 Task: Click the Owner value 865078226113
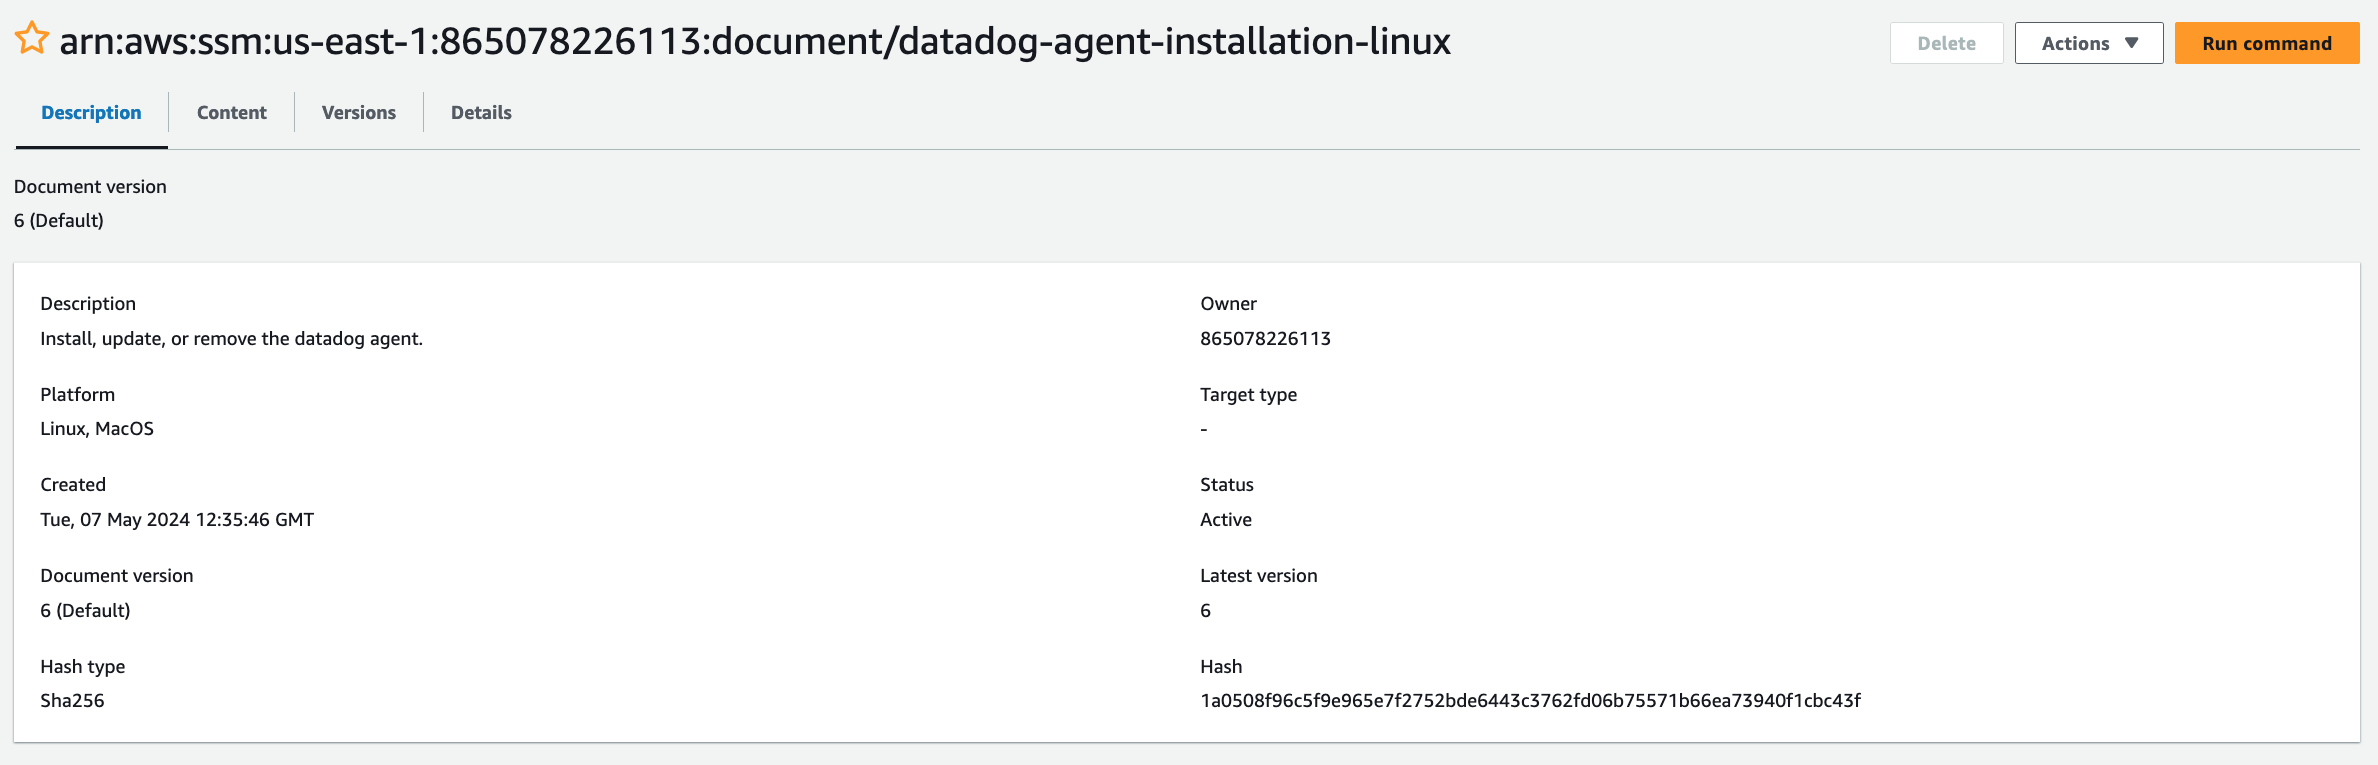point(1265,339)
